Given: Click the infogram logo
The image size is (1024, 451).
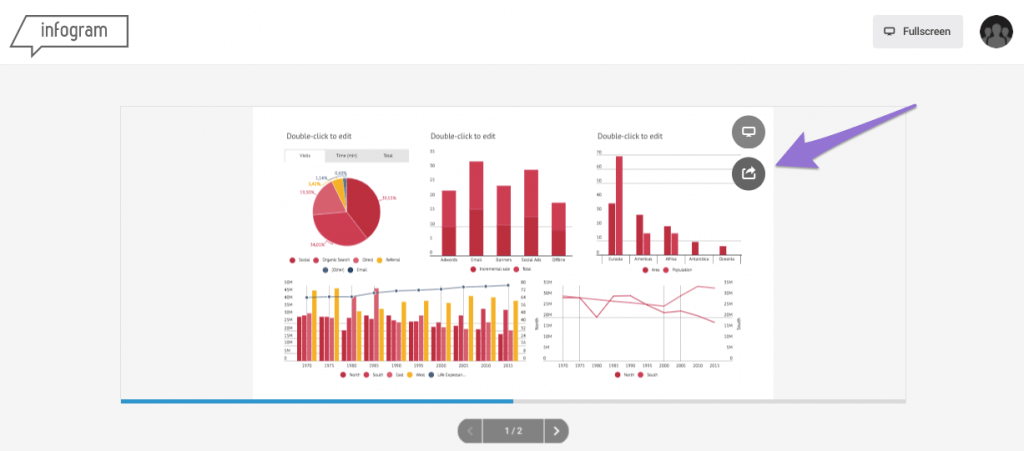Looking at the screenshot, I should pyautogui.click(x=69, y=32).
